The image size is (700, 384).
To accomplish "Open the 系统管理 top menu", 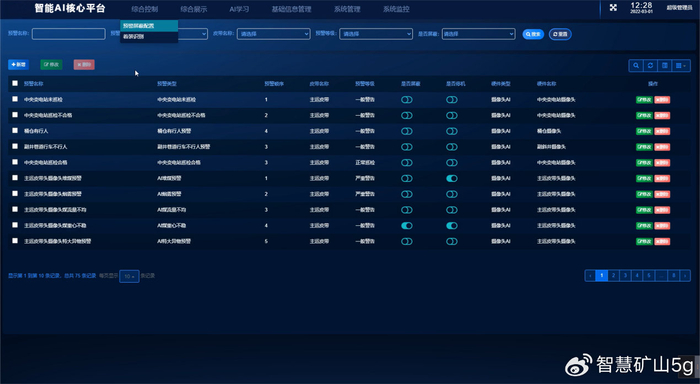I will 347,9.
